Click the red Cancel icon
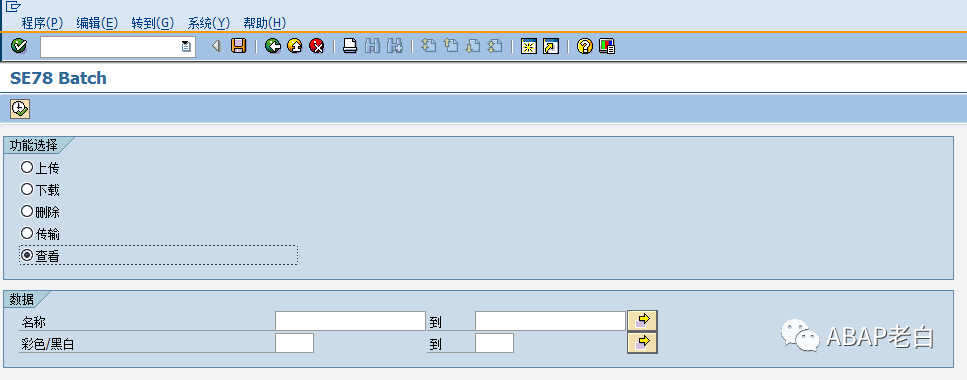 [316, 46]
